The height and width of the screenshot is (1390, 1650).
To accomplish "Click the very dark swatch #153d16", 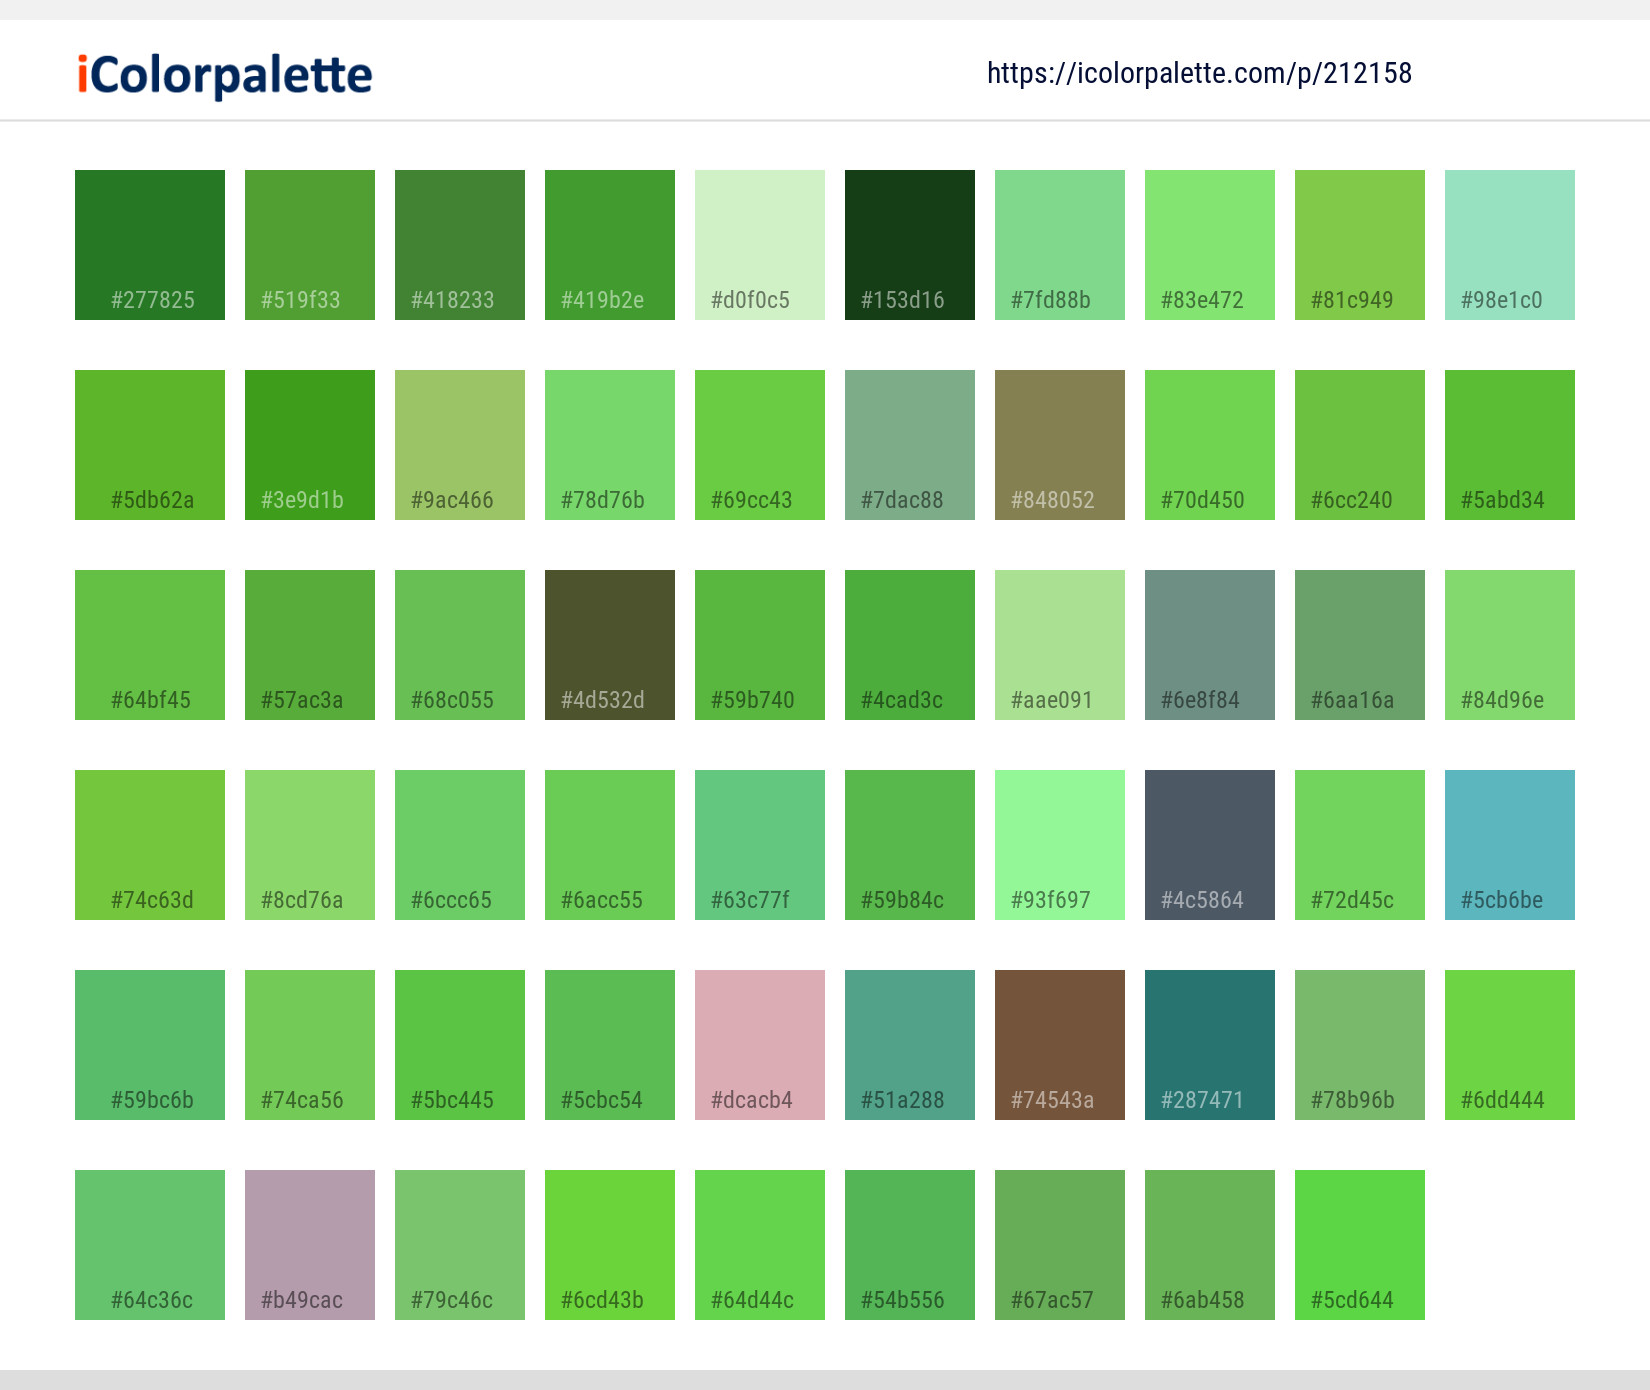I will click(x=909, y=244).
